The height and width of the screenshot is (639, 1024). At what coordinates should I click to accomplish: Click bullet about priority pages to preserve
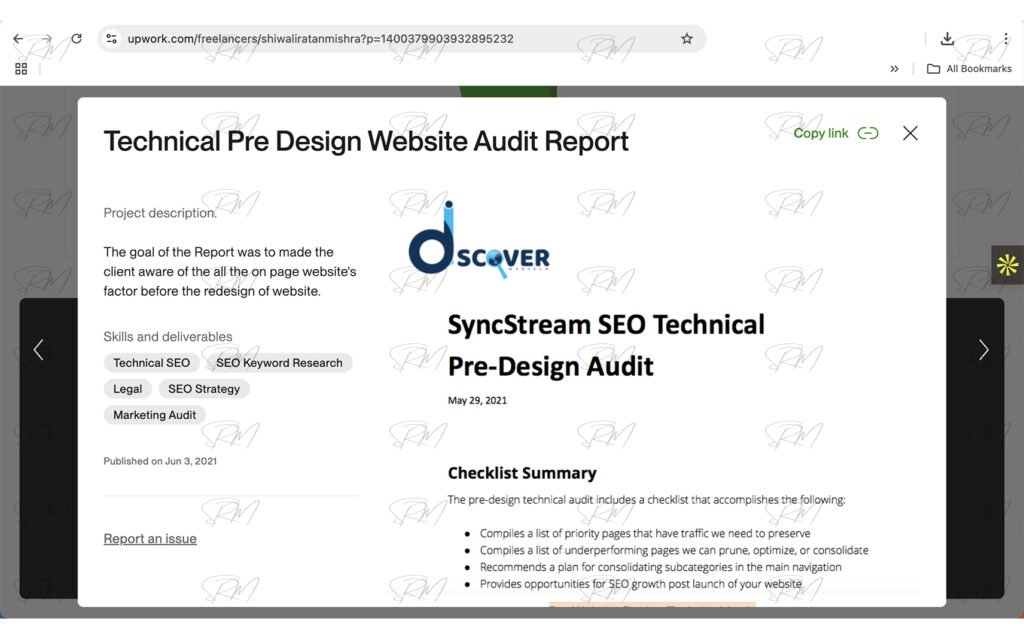click(x=645, y=533)
